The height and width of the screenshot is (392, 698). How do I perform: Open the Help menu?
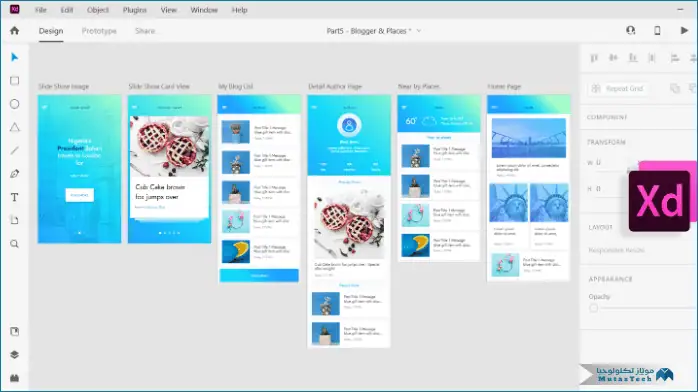point(239,10)
